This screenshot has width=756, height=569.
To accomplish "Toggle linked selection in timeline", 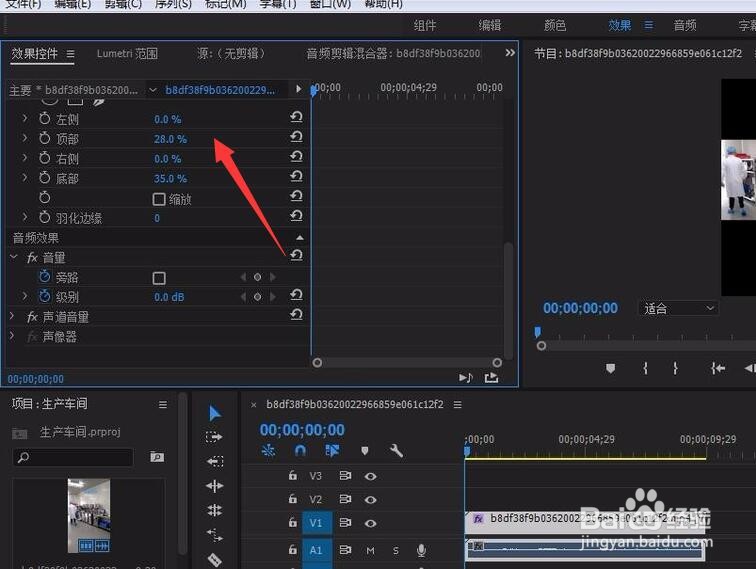I will tap(332, 450).
